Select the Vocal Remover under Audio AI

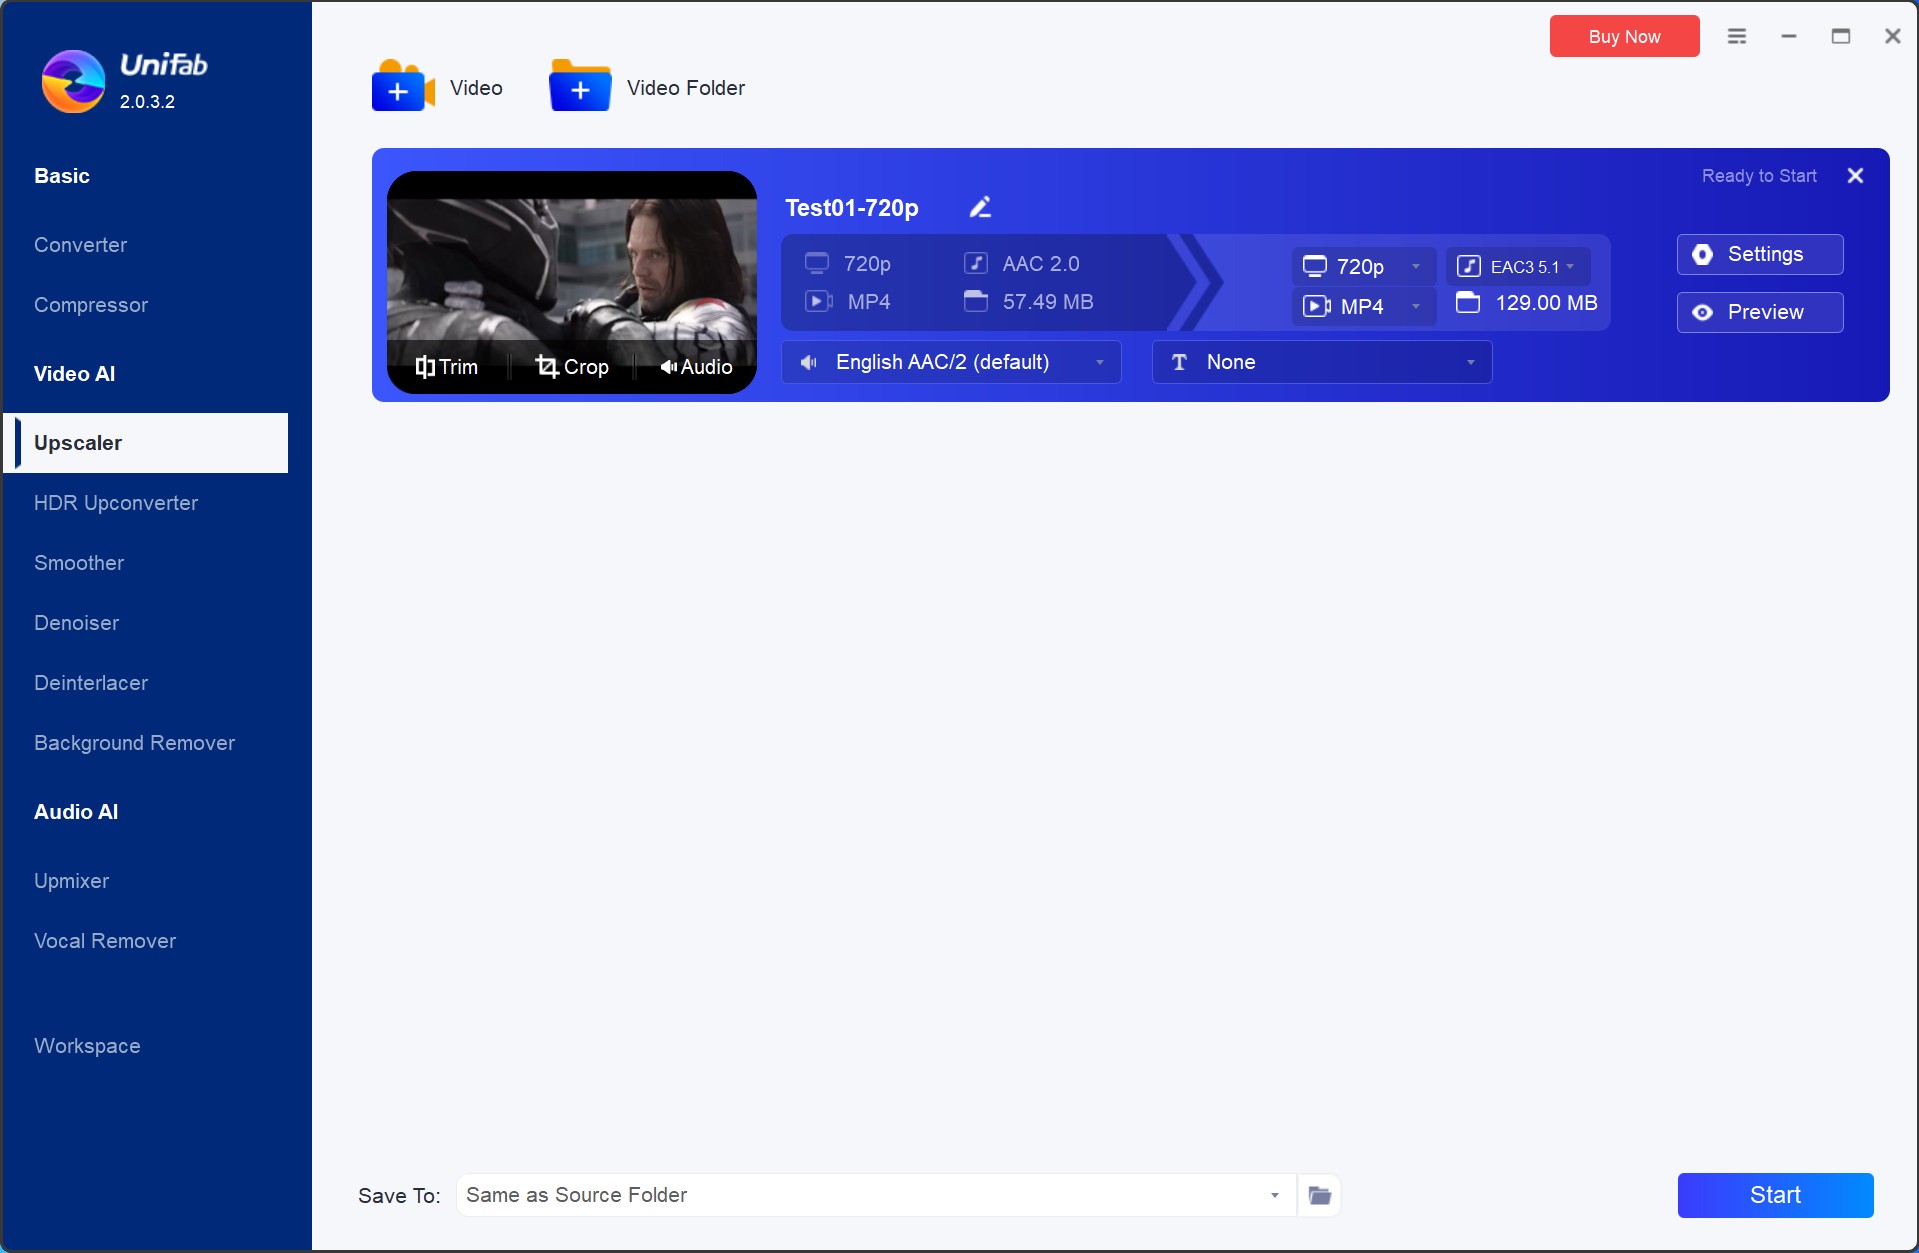104,940
